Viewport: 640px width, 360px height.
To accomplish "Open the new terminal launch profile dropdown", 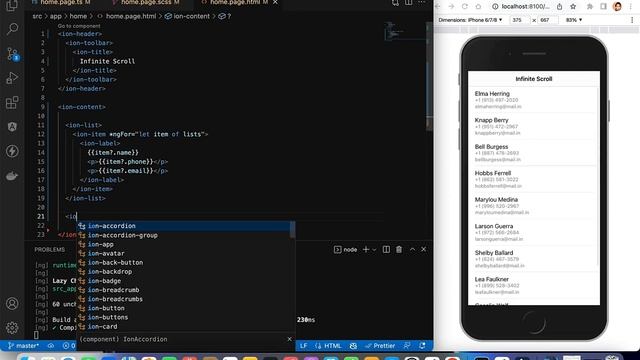I will [x=374, y=250].
